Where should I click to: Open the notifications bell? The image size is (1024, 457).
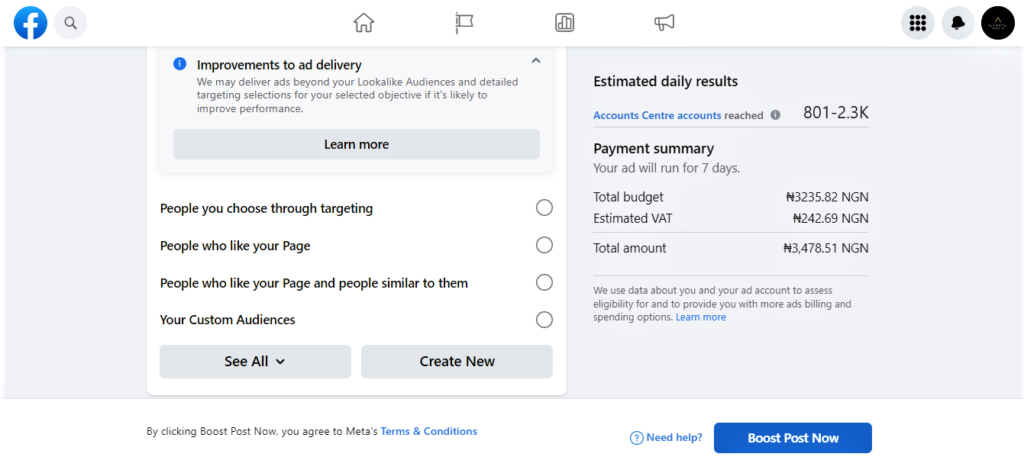(958, 23)
